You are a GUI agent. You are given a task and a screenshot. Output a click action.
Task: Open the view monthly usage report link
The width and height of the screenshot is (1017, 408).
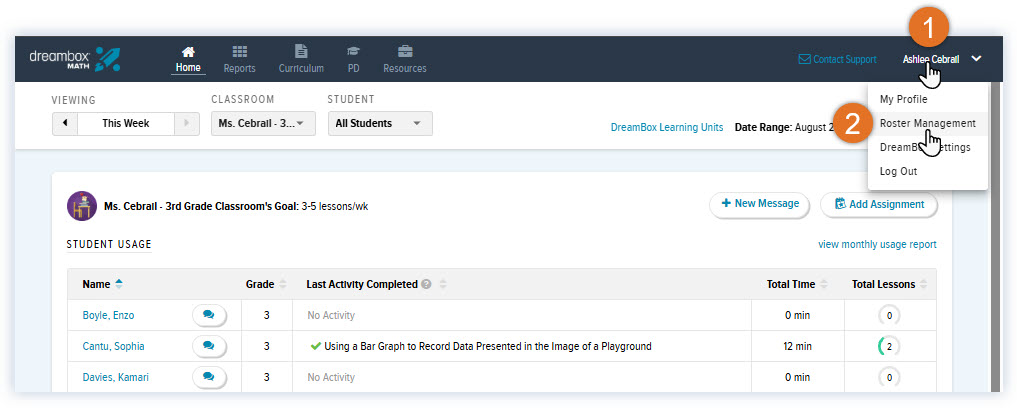click(877, 245)
